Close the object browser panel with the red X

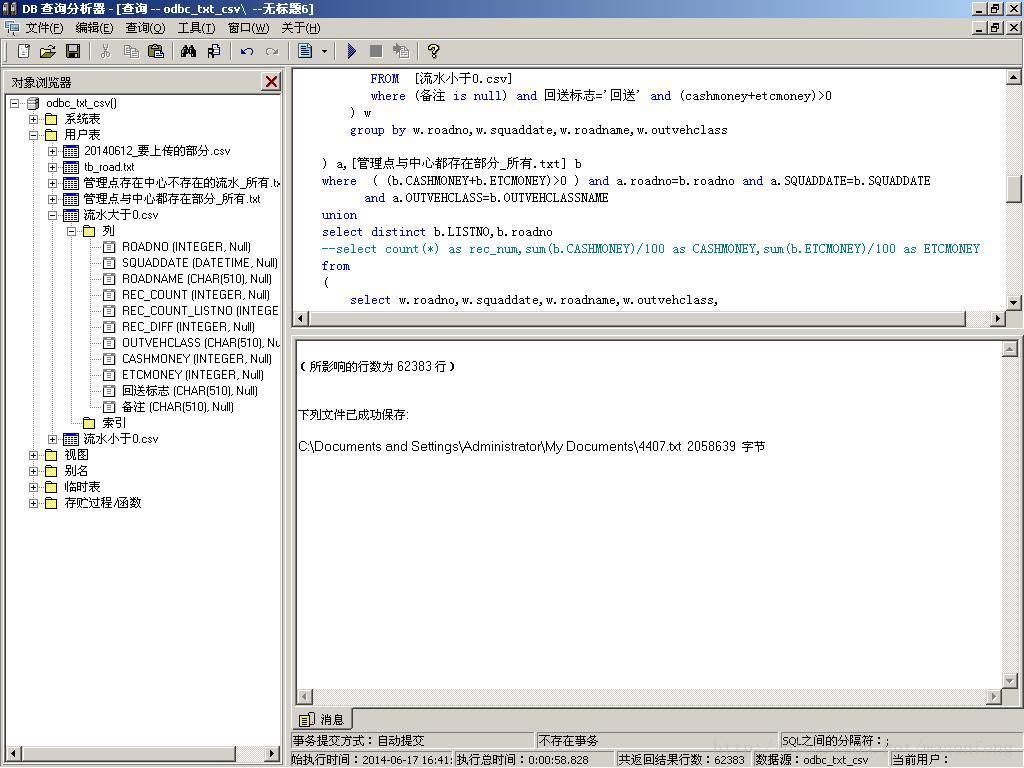pyautogui.click(x=271, y=82)
